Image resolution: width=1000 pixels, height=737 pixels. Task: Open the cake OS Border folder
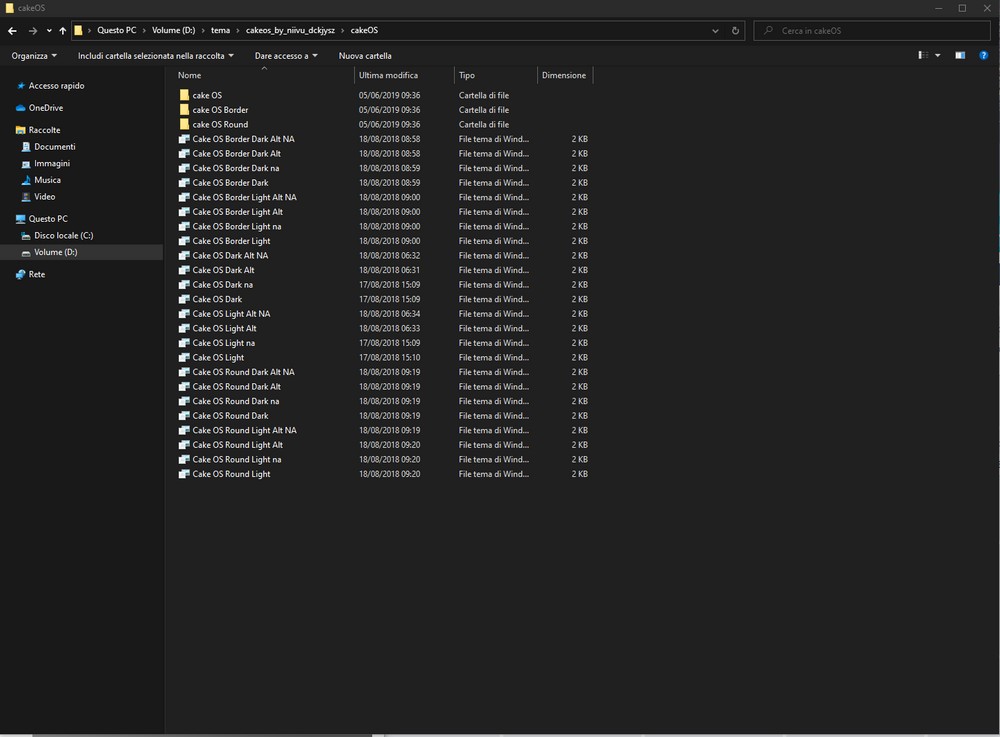click(x=220, y=110)
